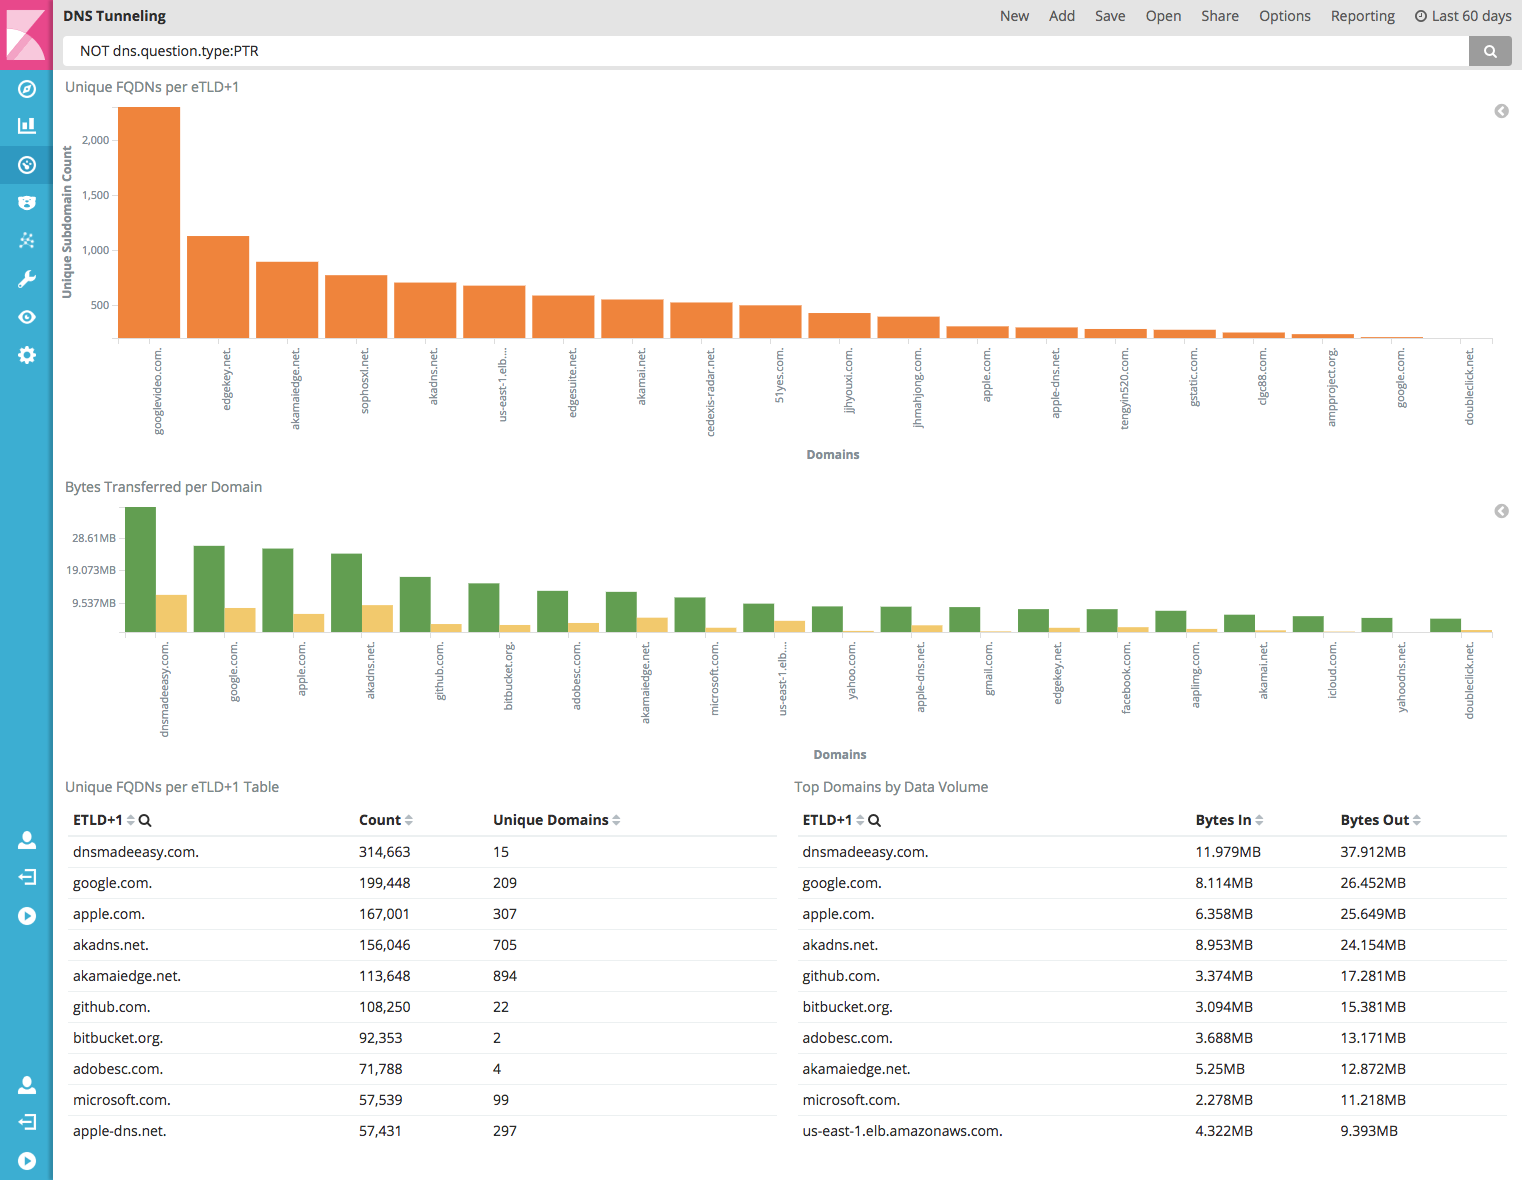Click Save in the dashboard menu
This screenshot has height=1180, width=1522.
[x=1110, y=16]
